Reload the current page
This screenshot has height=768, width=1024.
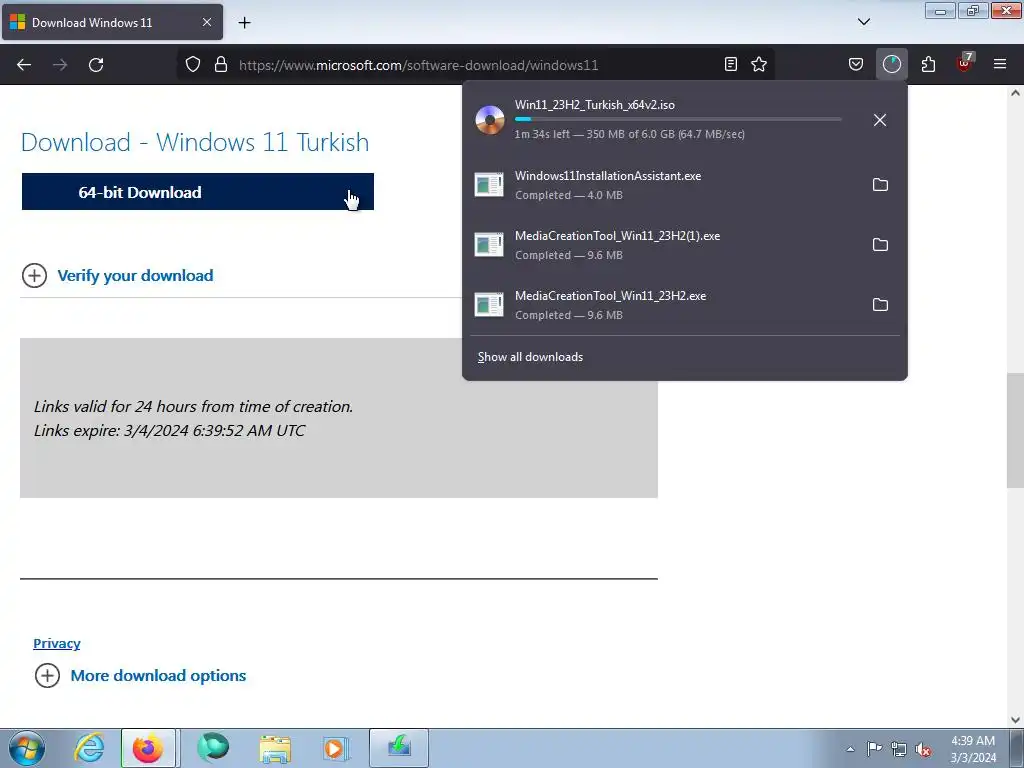96,65
